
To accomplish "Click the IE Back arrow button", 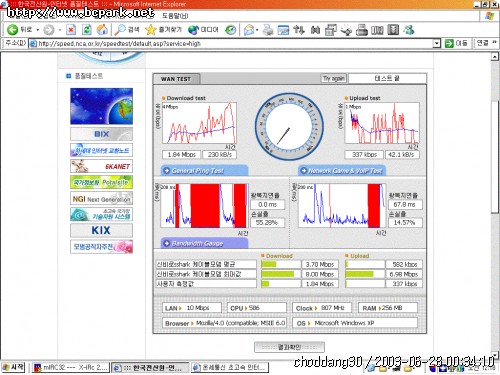I will (13, 30).
